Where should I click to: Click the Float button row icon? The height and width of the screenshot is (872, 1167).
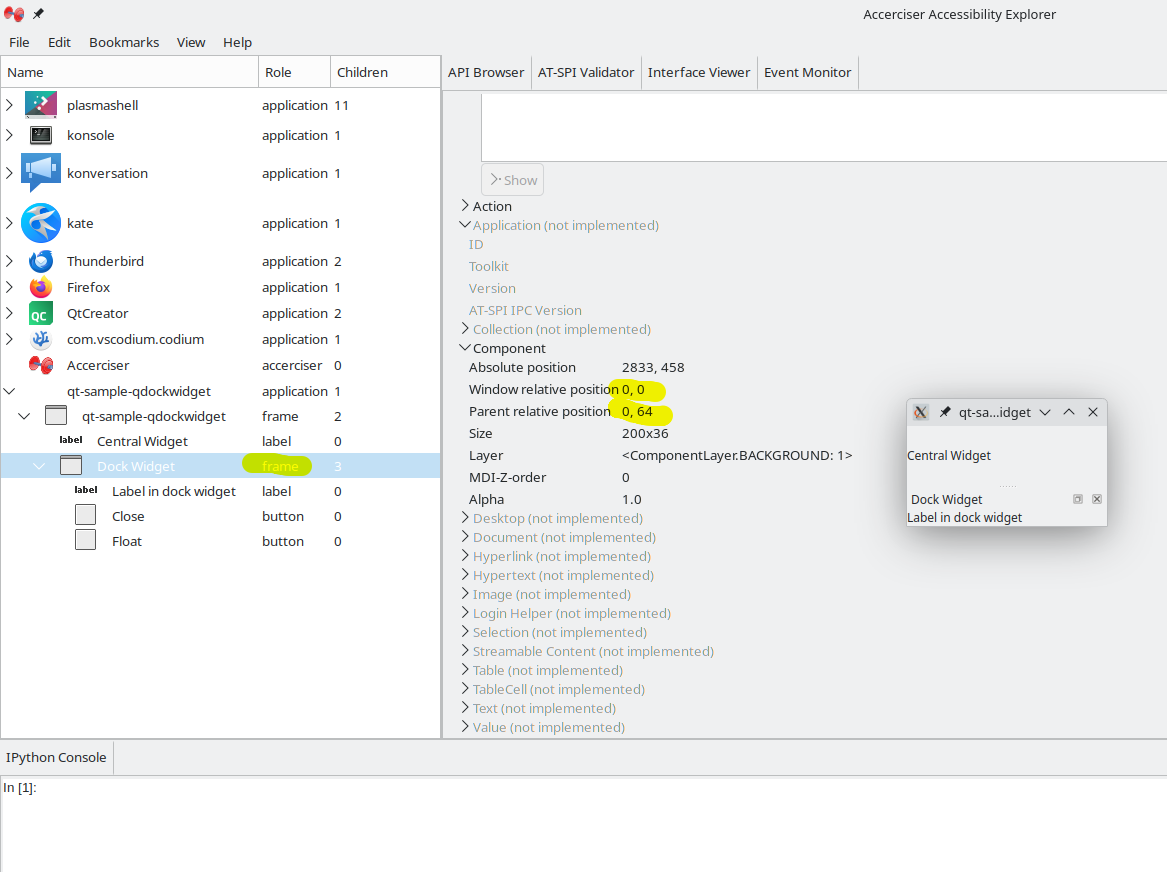click(x=86, y=540)
